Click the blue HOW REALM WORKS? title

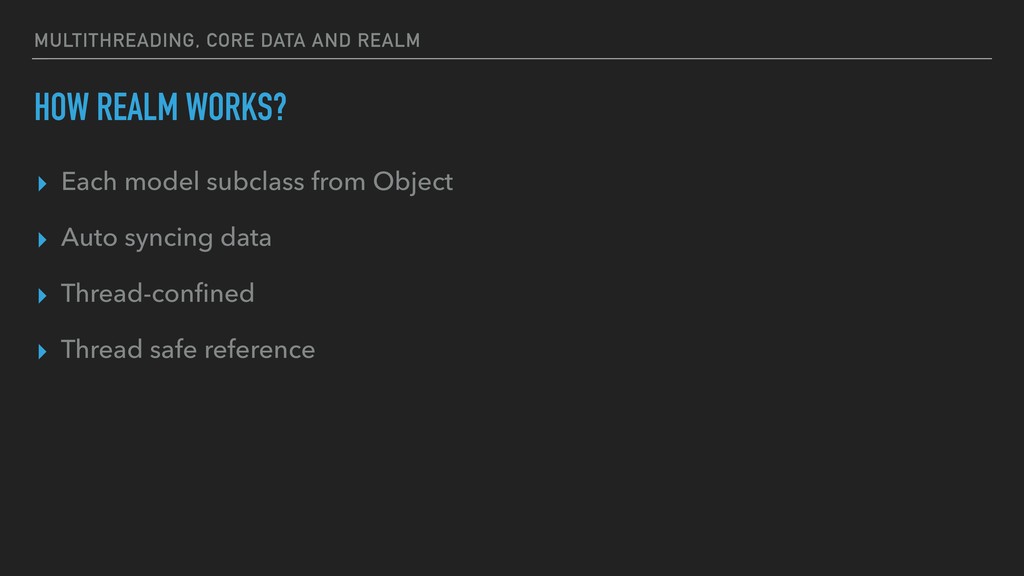pos(161,107)
